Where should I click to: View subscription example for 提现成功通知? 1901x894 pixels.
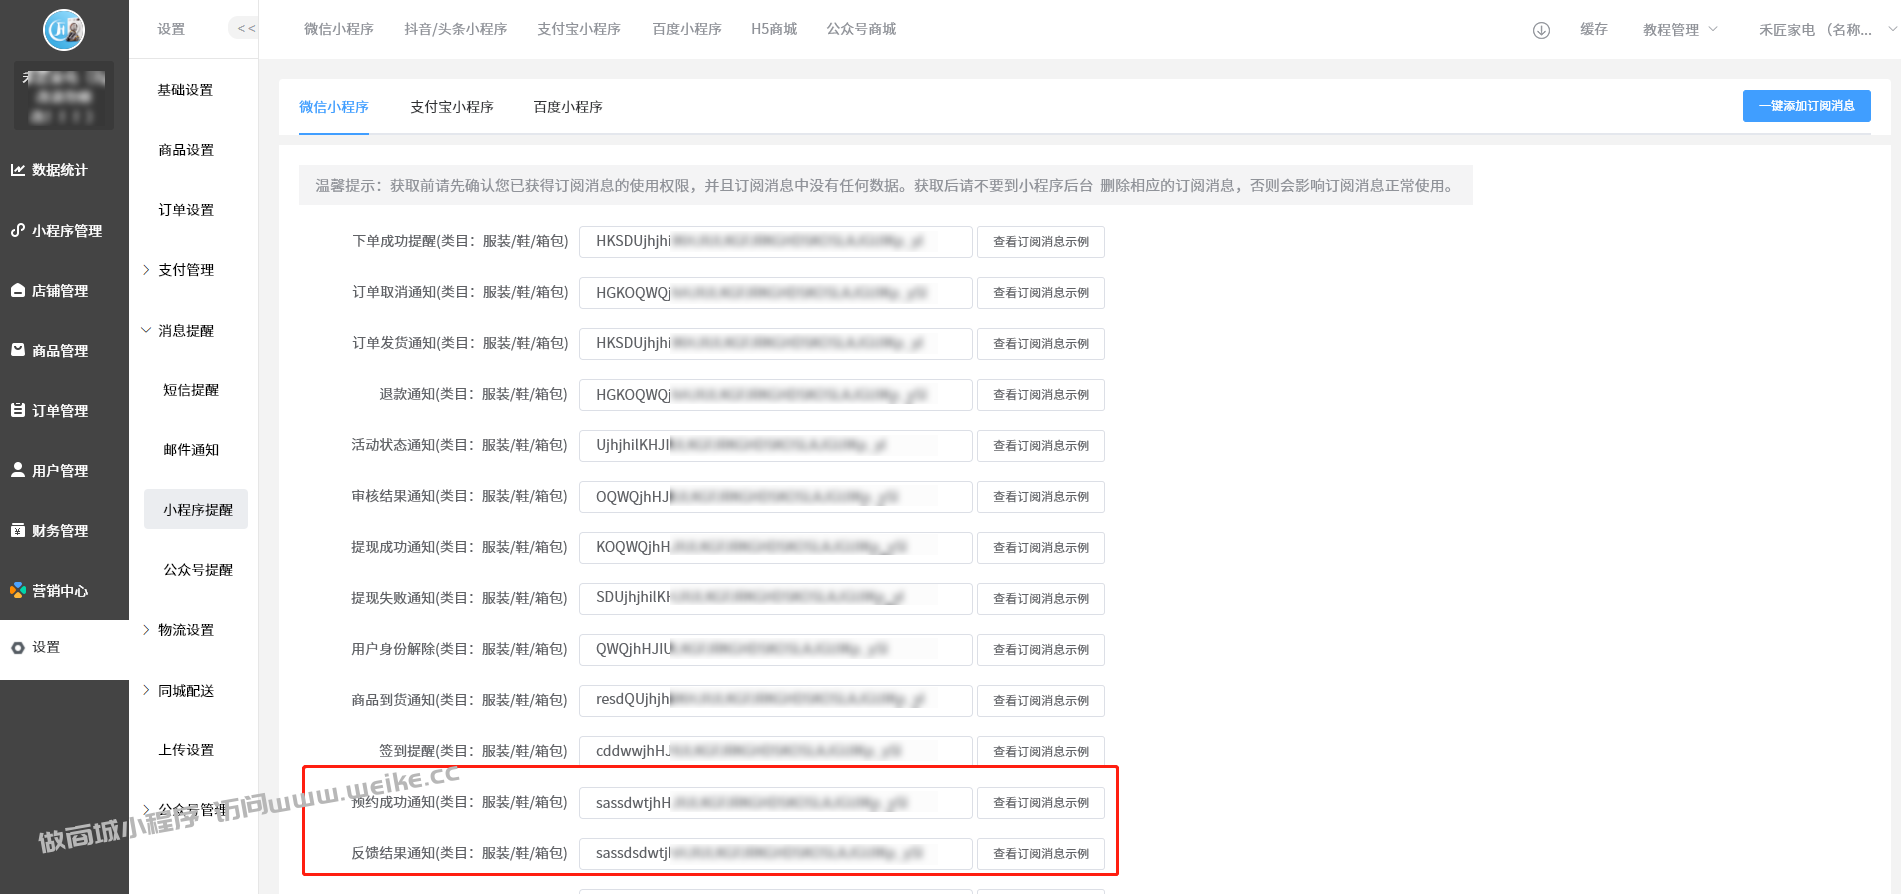[1040, 548]
